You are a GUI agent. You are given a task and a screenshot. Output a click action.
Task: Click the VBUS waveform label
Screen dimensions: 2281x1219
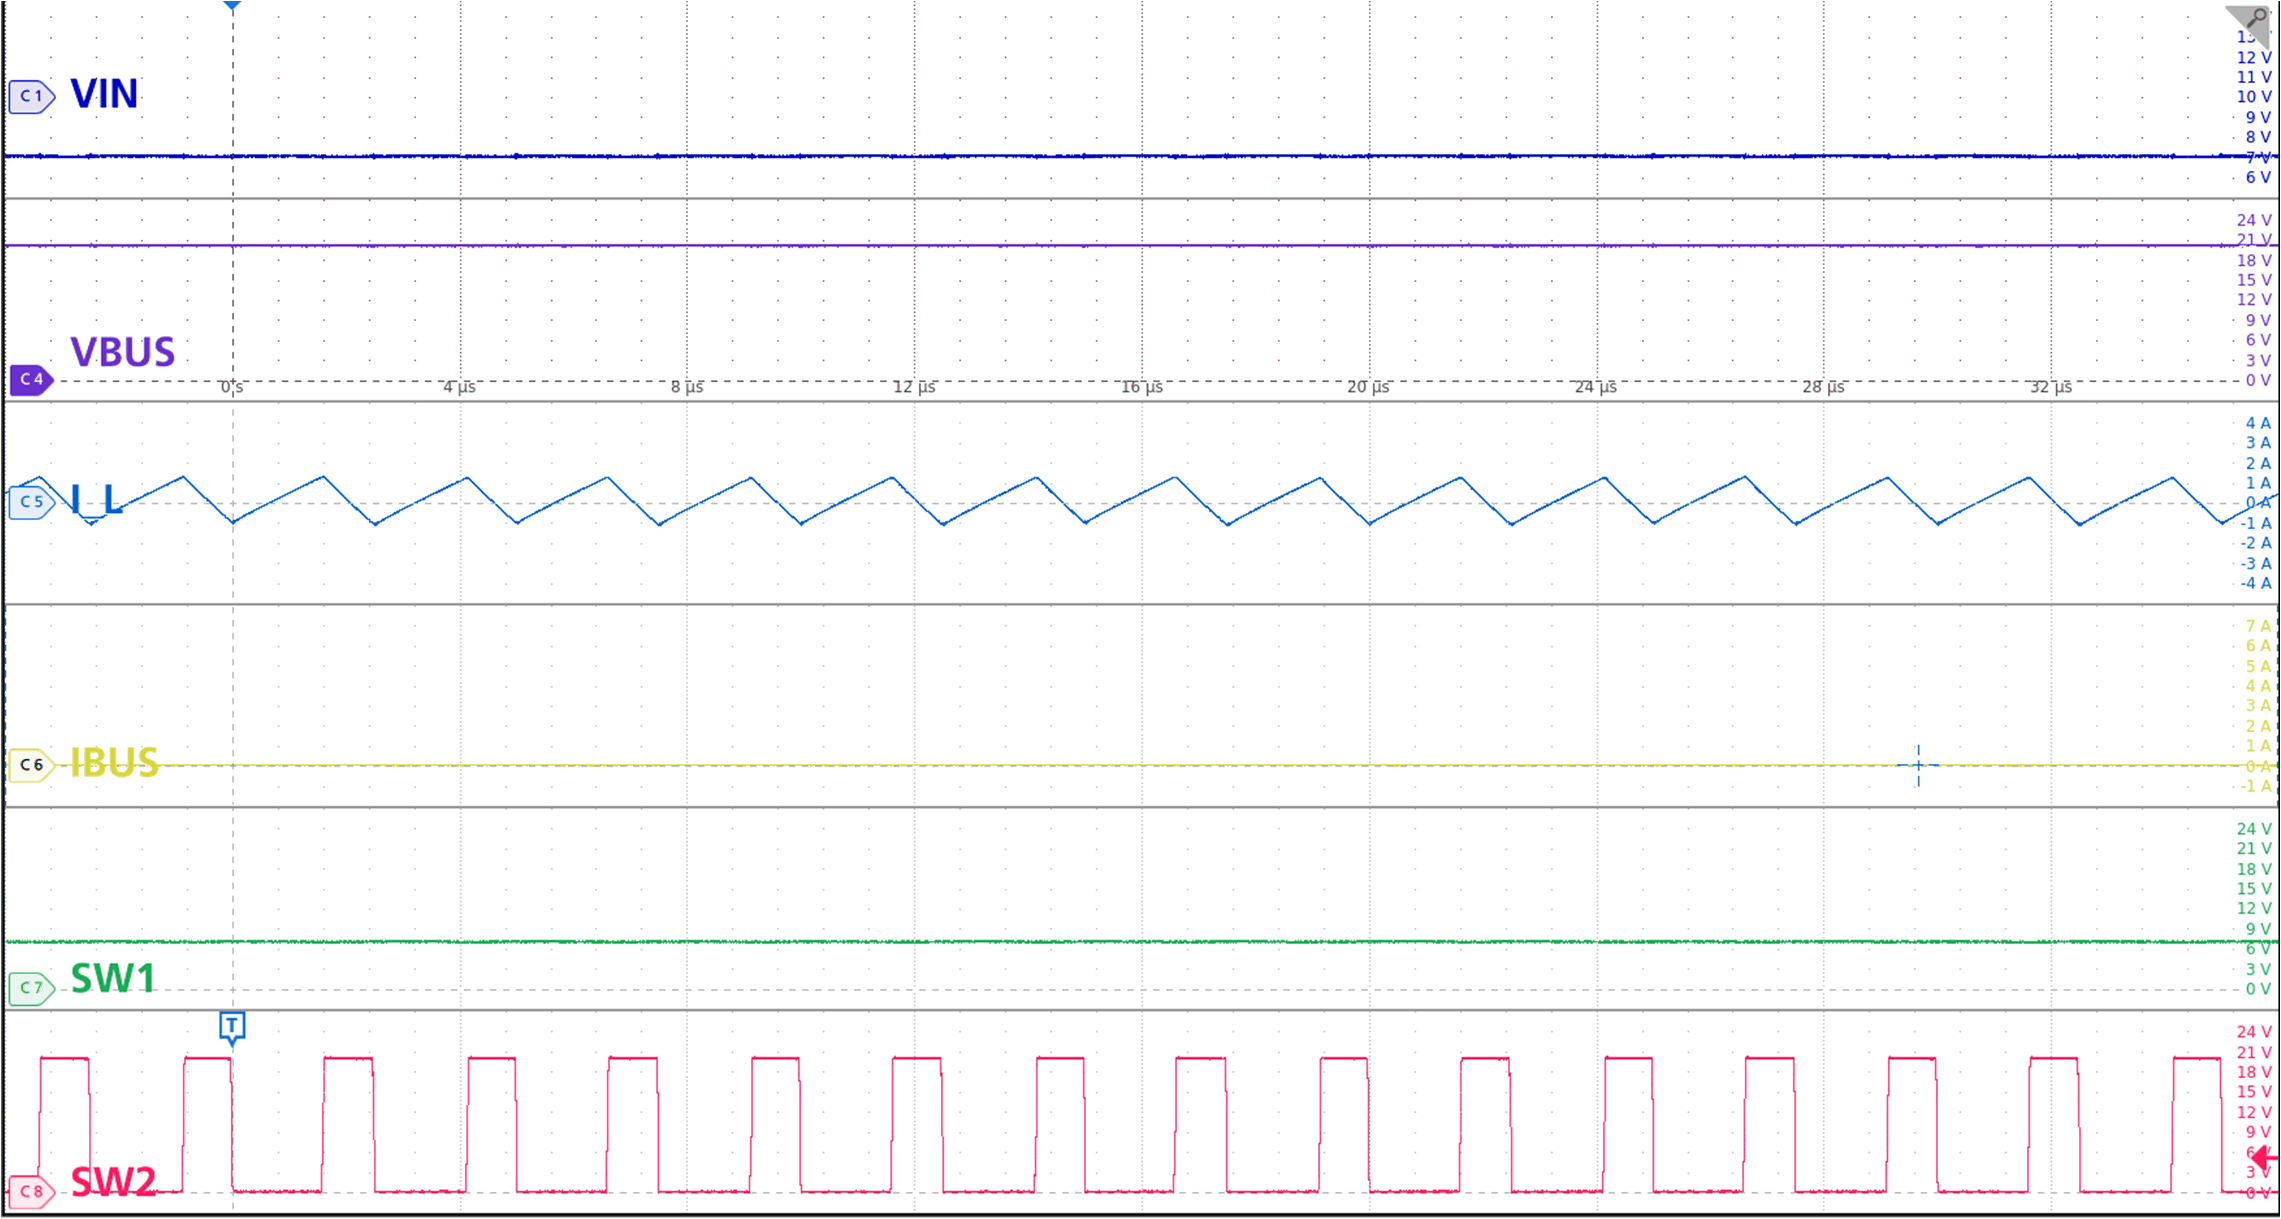[122, 352]
